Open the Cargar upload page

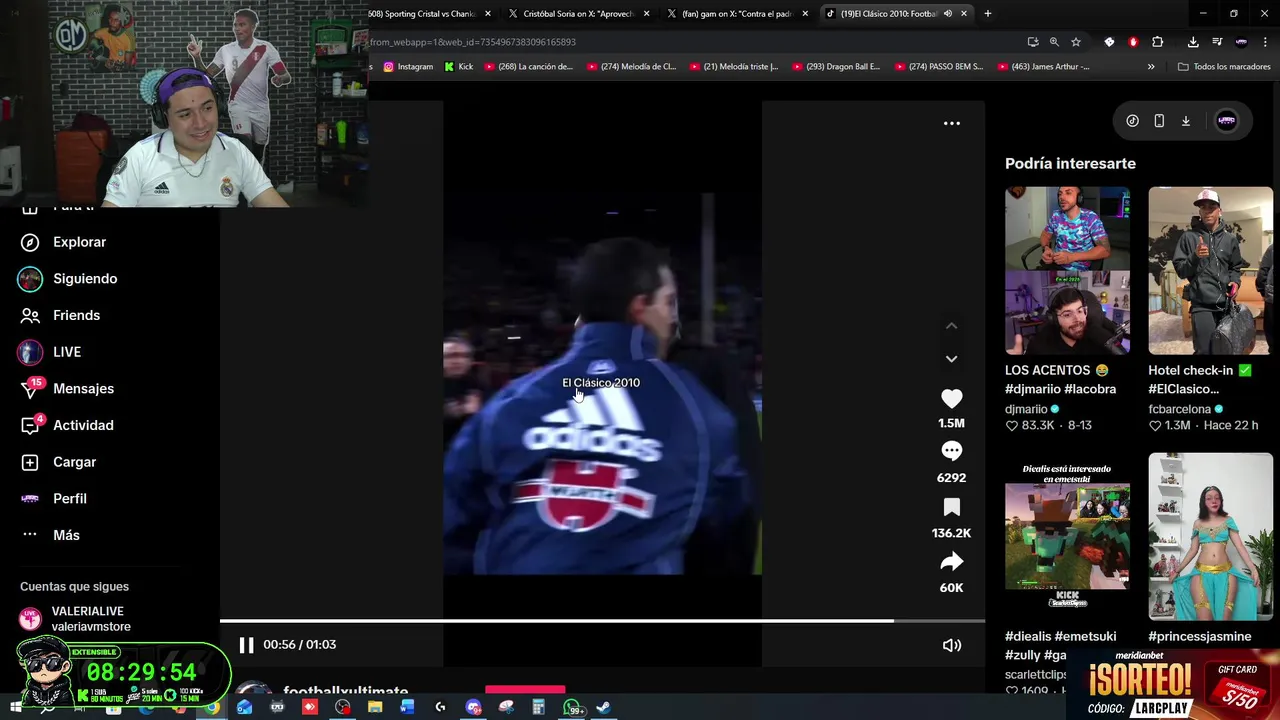(59, 462)
